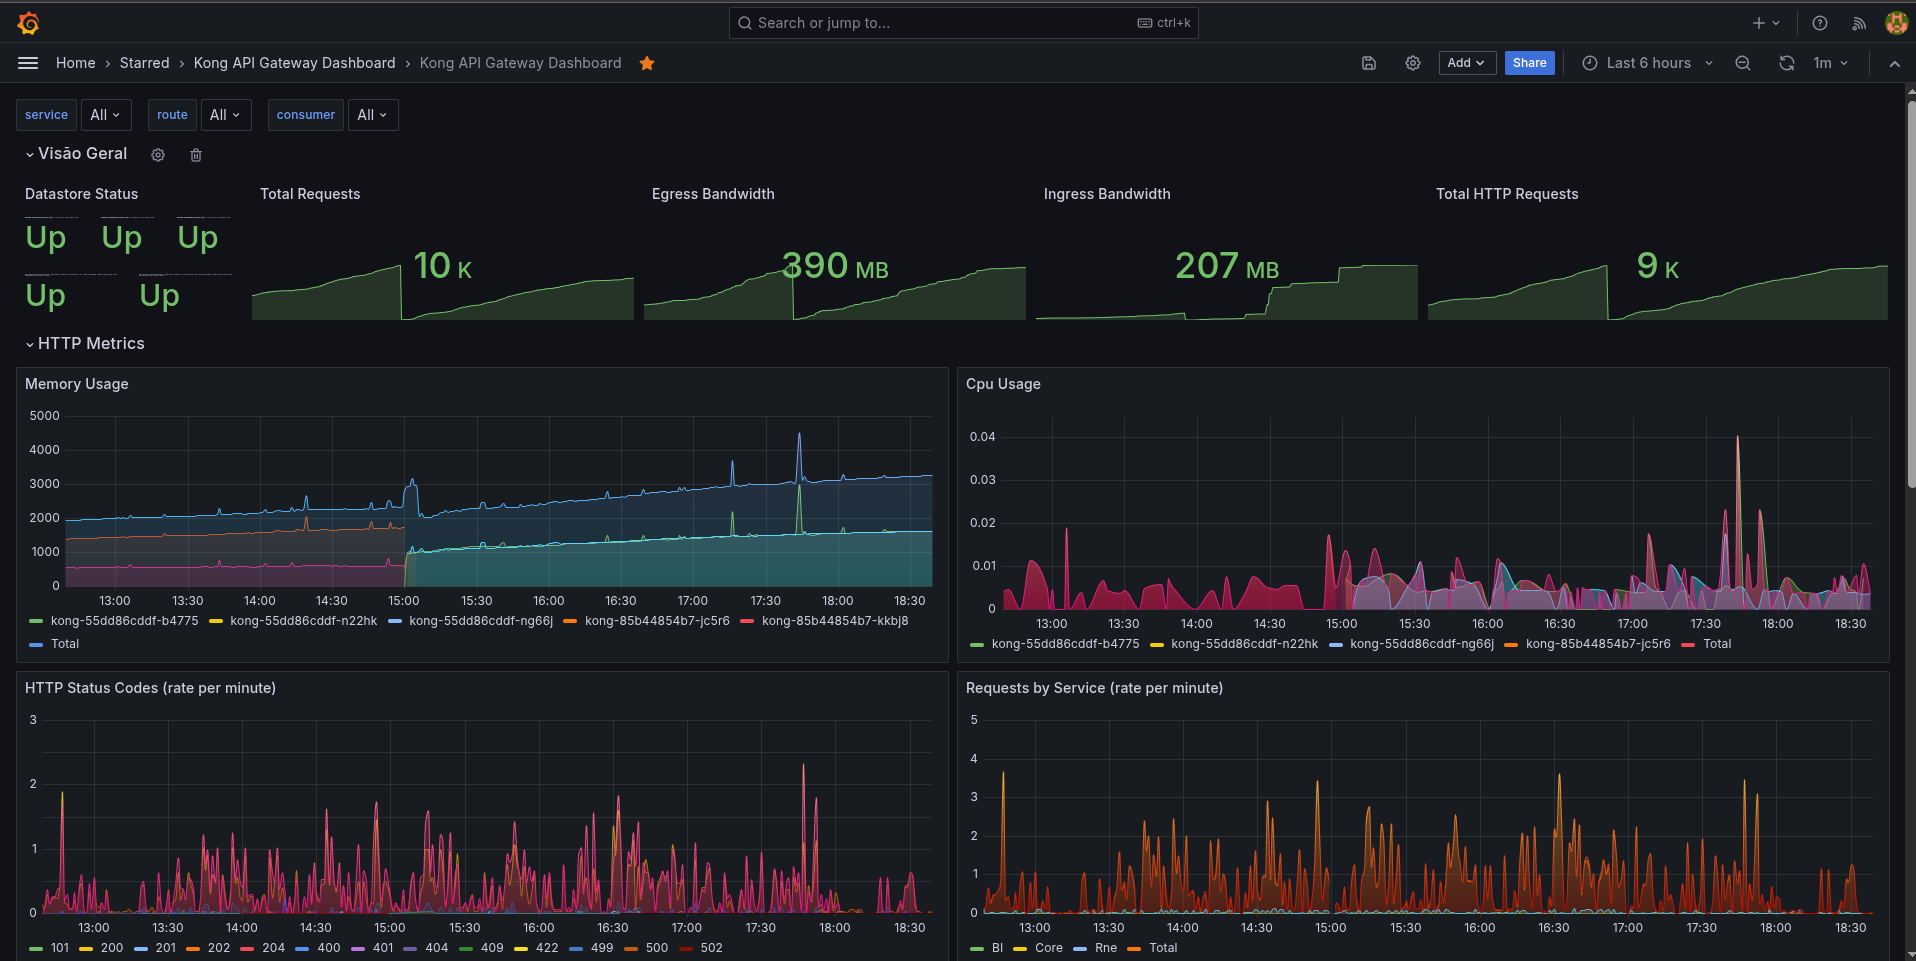This screenshot has height=961, width=1916.
Task: Focus the Search or jump to field
Action: pyautogui.click(x=964, y=23)
